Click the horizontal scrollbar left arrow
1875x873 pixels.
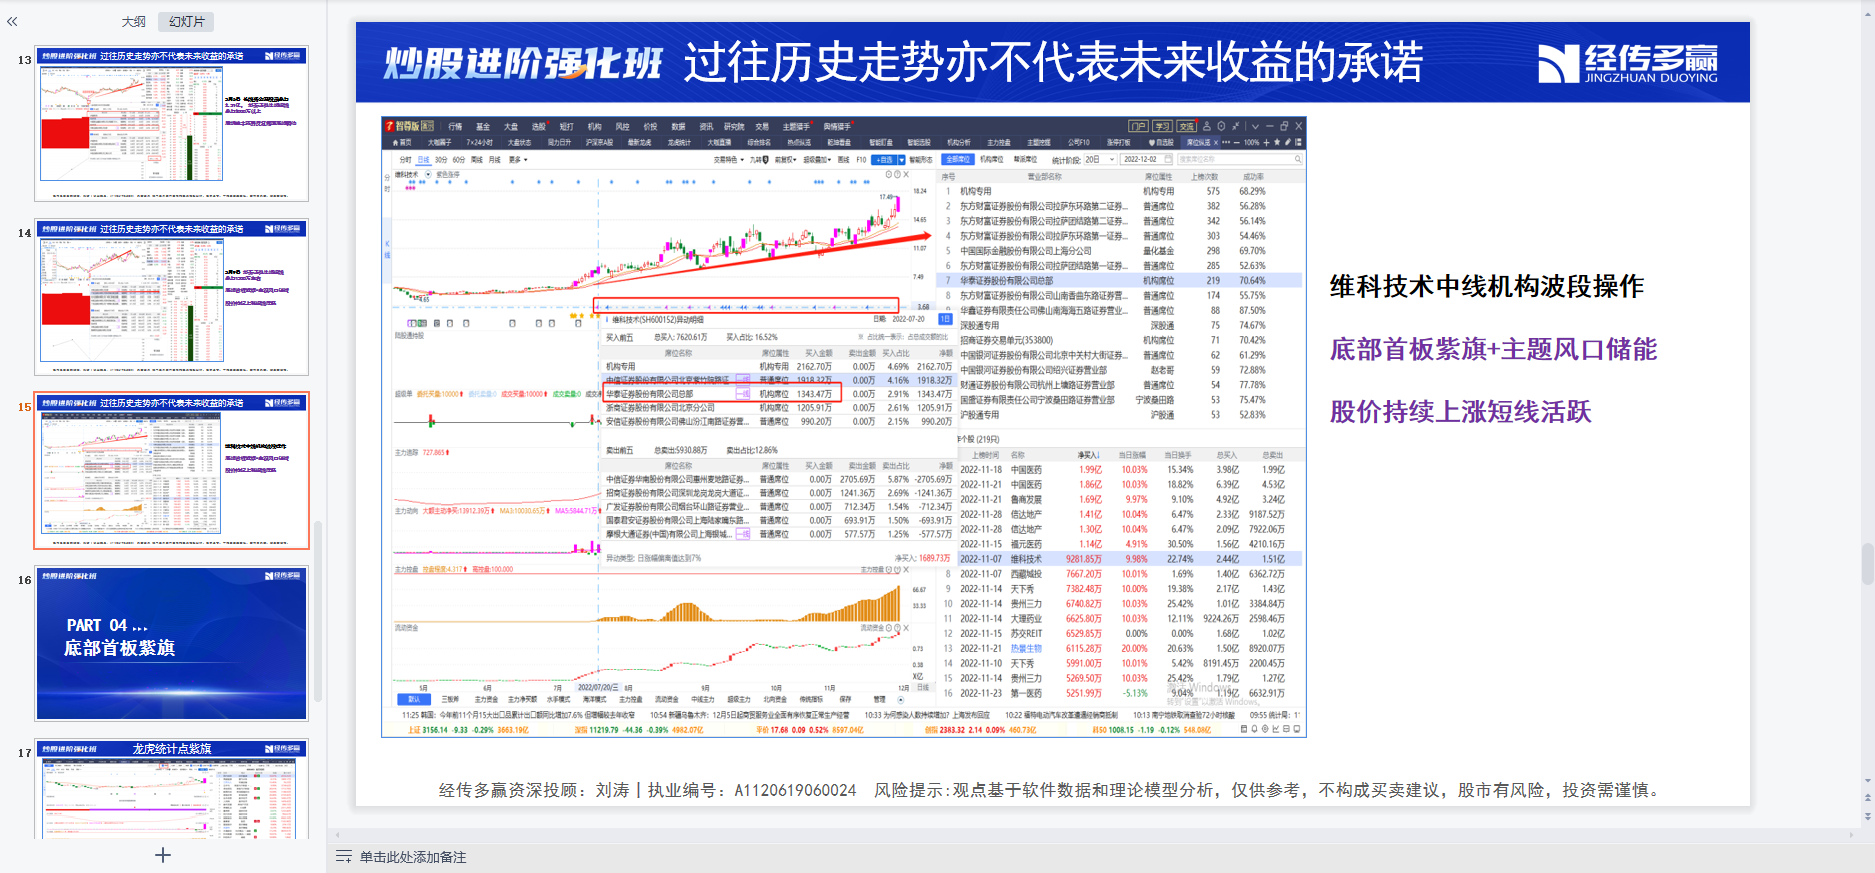click(338, 834)
